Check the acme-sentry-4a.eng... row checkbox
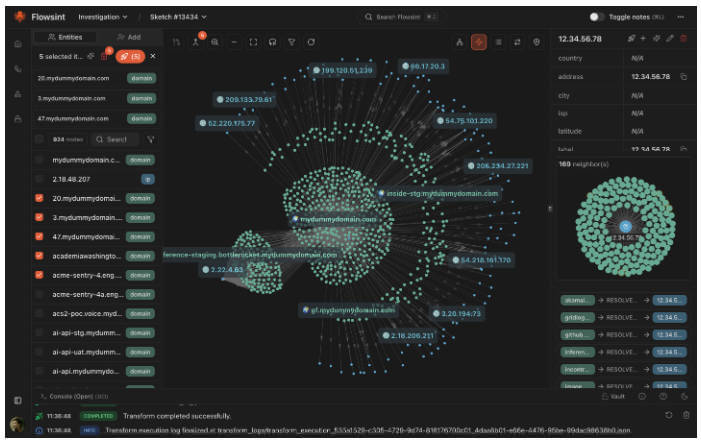 point(39,294)
